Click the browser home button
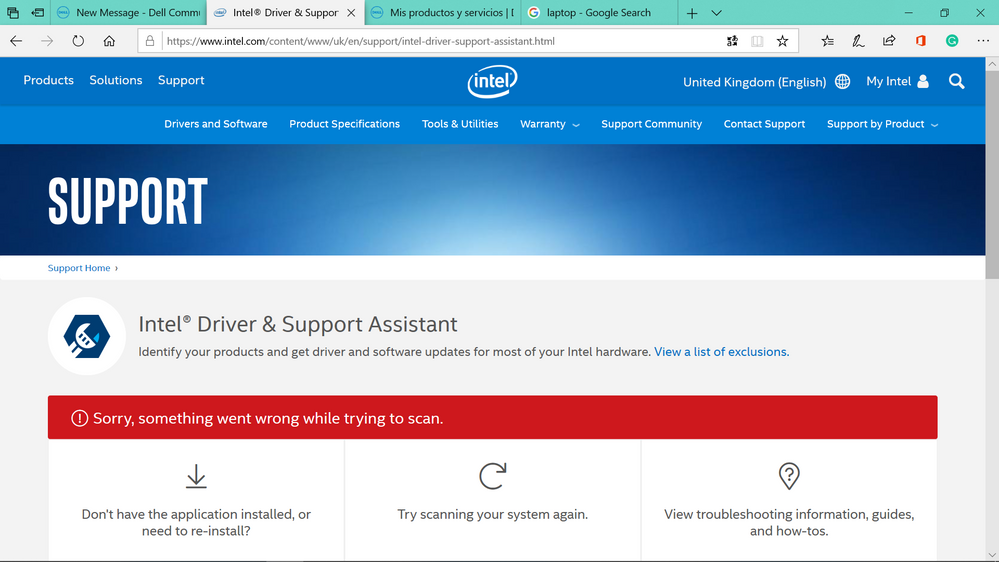The width and height of the screenshot is (999, 562). [109, 41]
